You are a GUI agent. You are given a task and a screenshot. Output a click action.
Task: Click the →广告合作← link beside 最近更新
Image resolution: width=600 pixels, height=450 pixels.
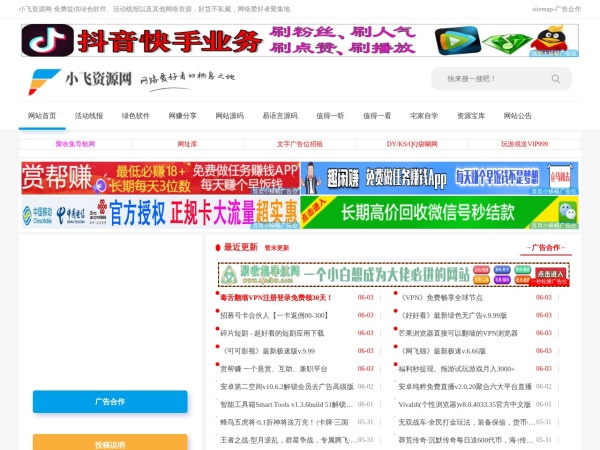pyautogui.click(x=546, y=248)
